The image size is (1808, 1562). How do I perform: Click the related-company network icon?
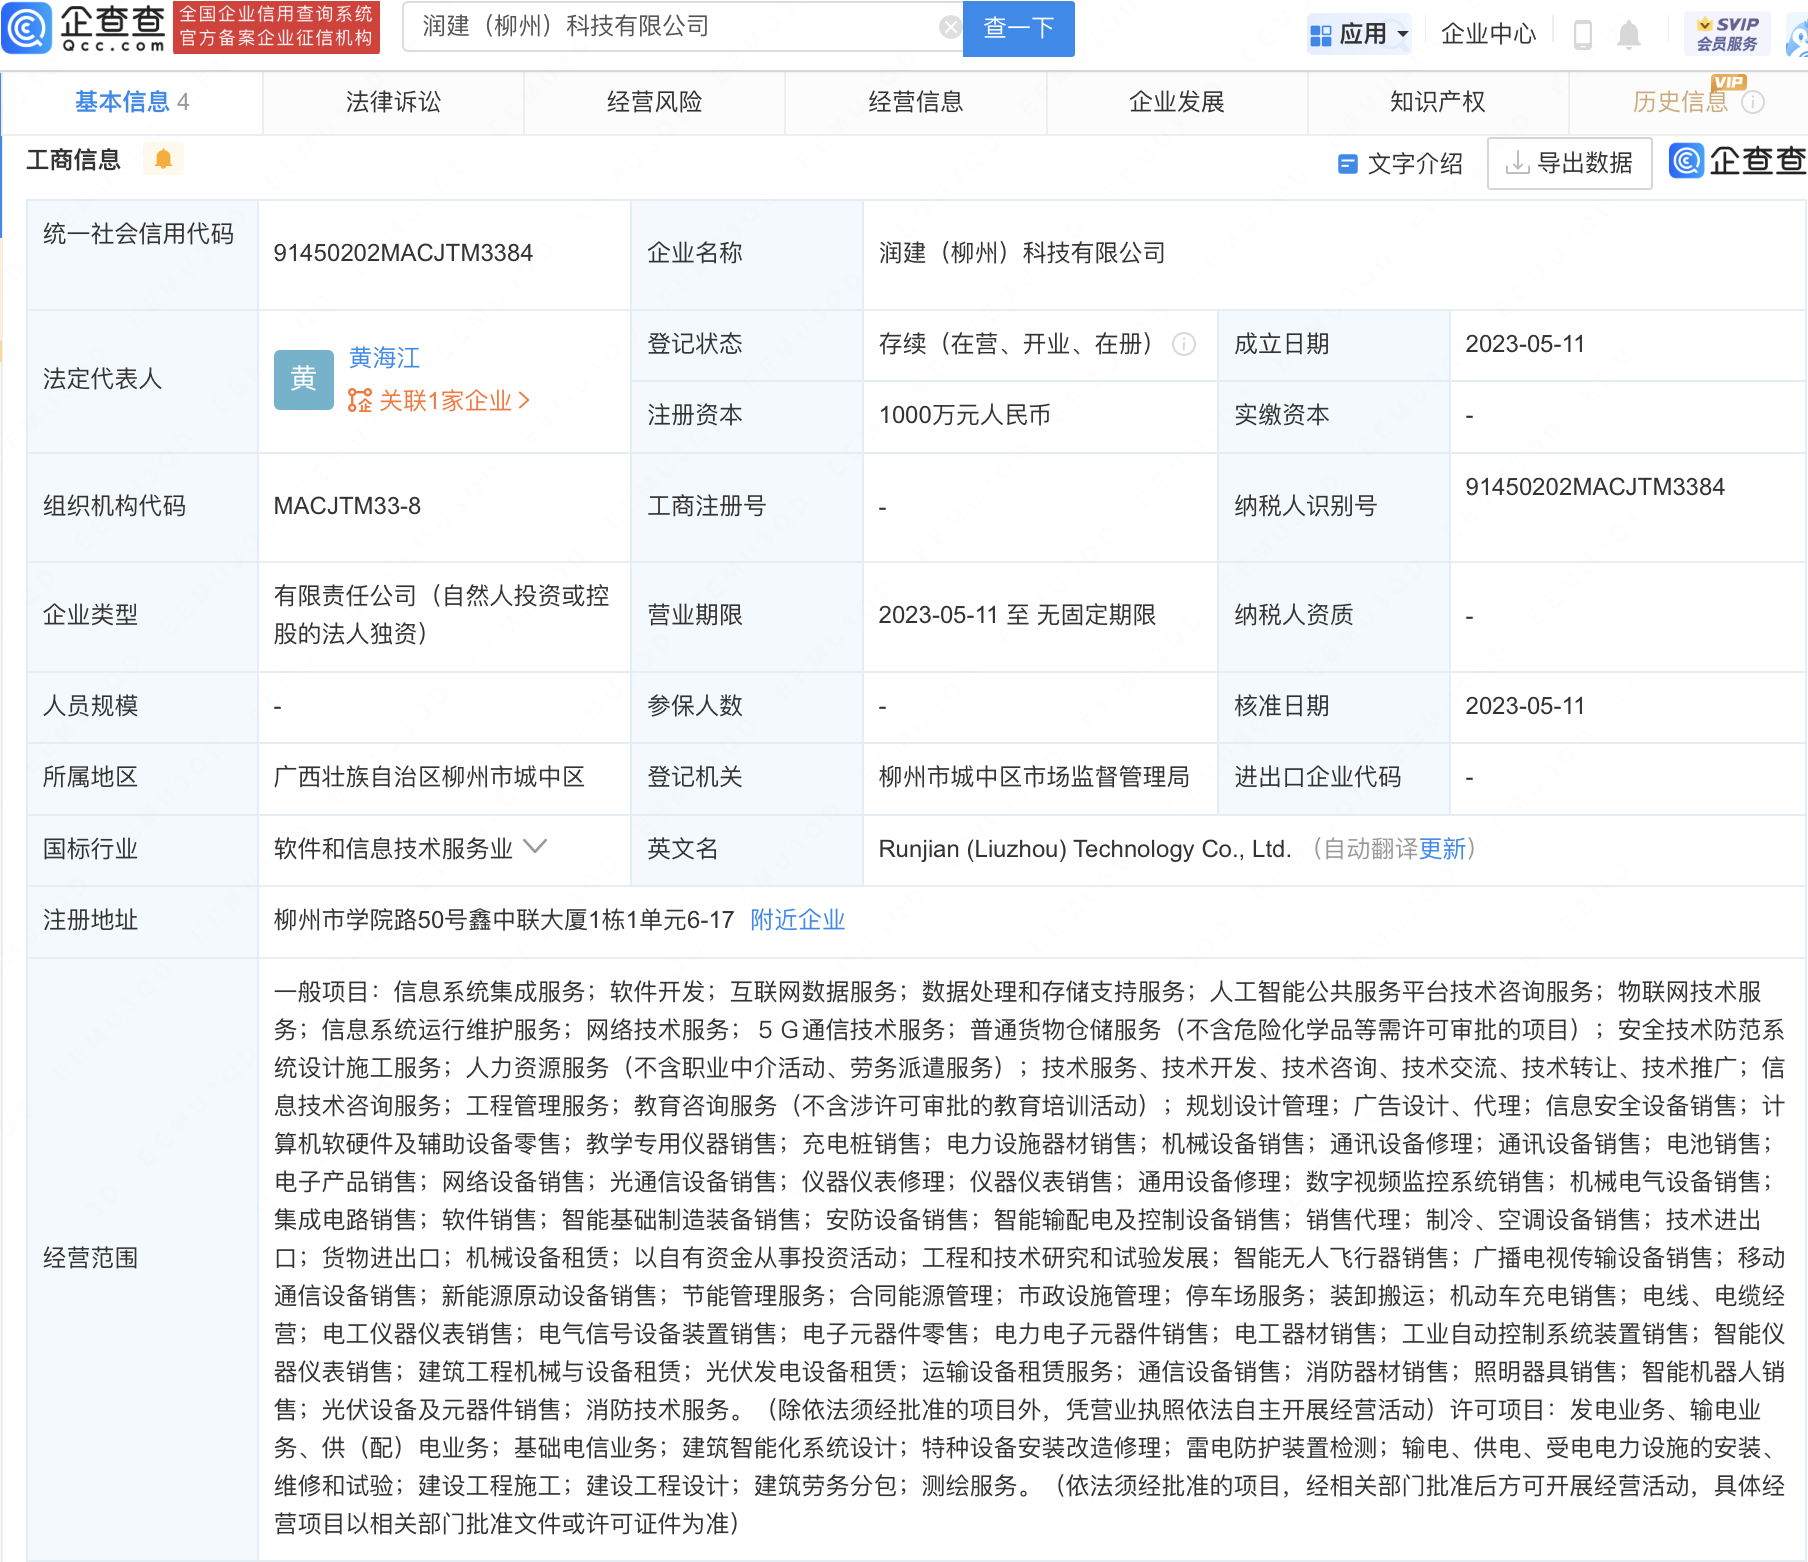coord(359,401)
